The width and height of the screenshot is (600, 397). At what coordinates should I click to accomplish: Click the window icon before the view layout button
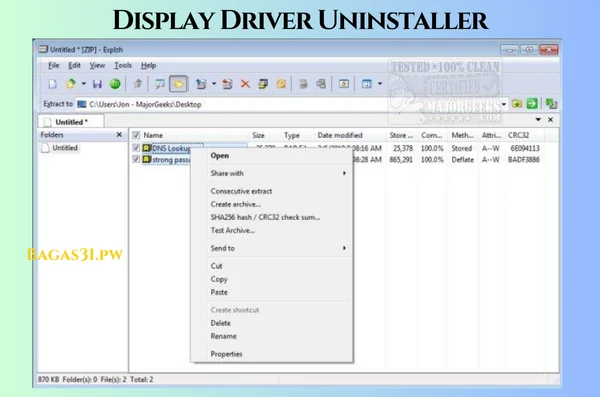[x=344, y=84]
